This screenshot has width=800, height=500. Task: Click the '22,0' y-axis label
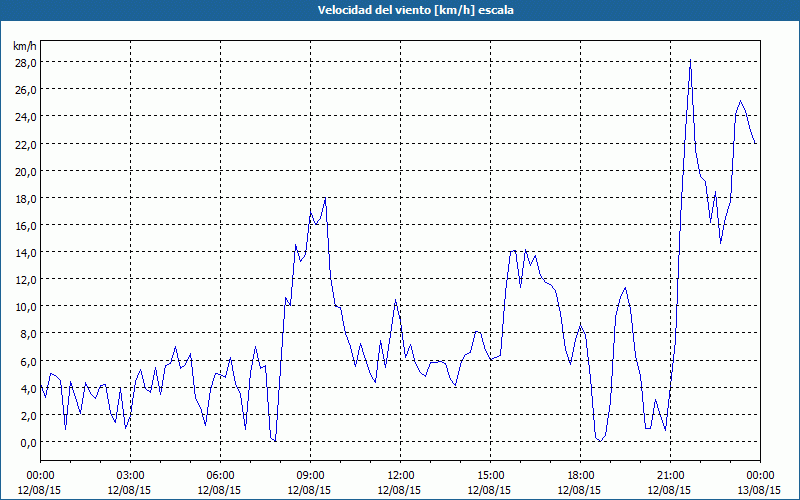tap(25, 144)
